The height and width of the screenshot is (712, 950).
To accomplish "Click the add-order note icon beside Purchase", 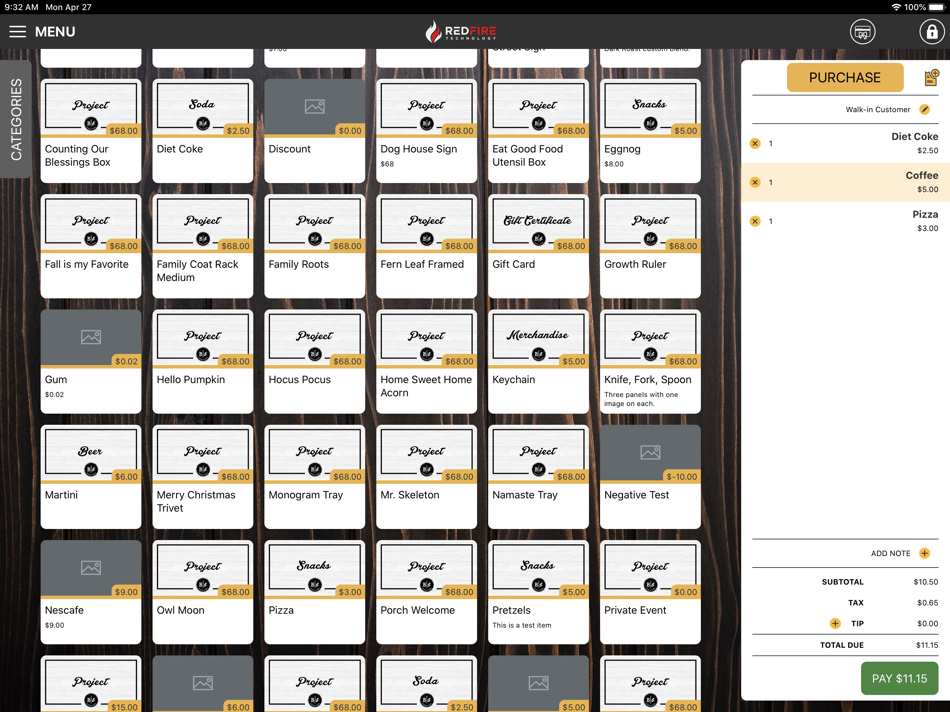I will click(931, 78).
